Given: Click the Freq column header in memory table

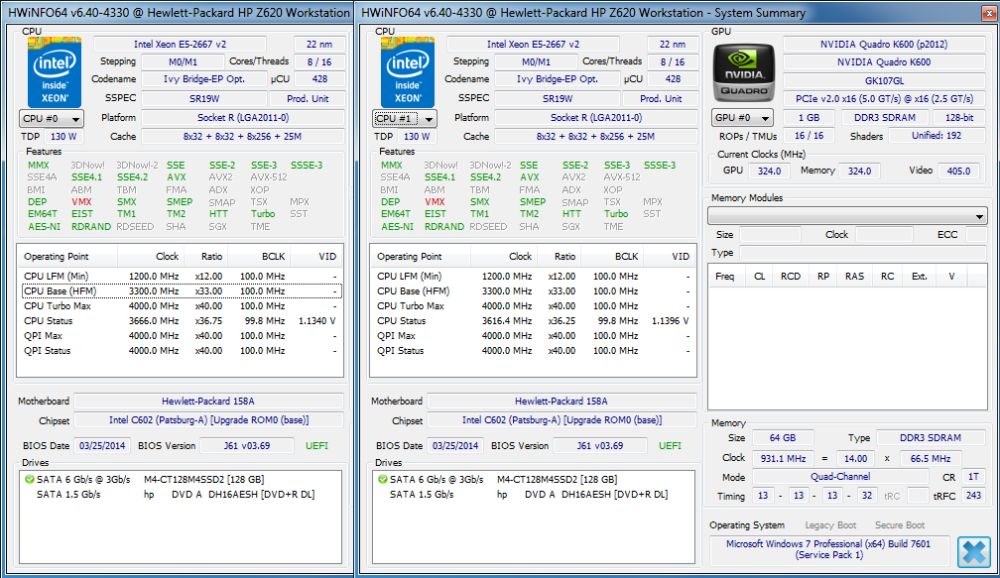Looking at the screenshot, I should click(724, 276).
